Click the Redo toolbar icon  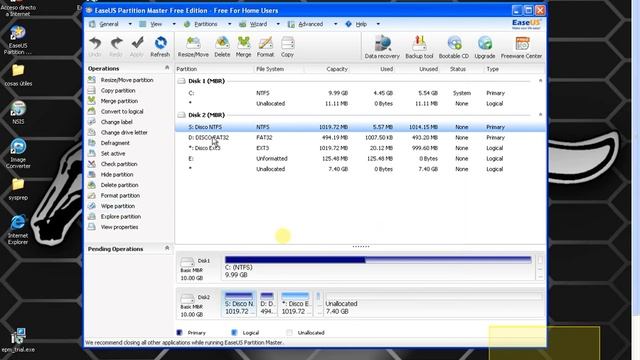116,47
